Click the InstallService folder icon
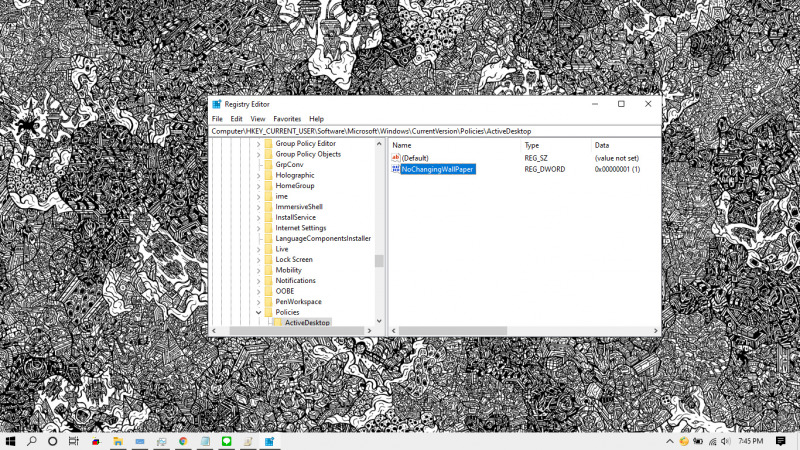The image size is (800, 450). [268, 217]
